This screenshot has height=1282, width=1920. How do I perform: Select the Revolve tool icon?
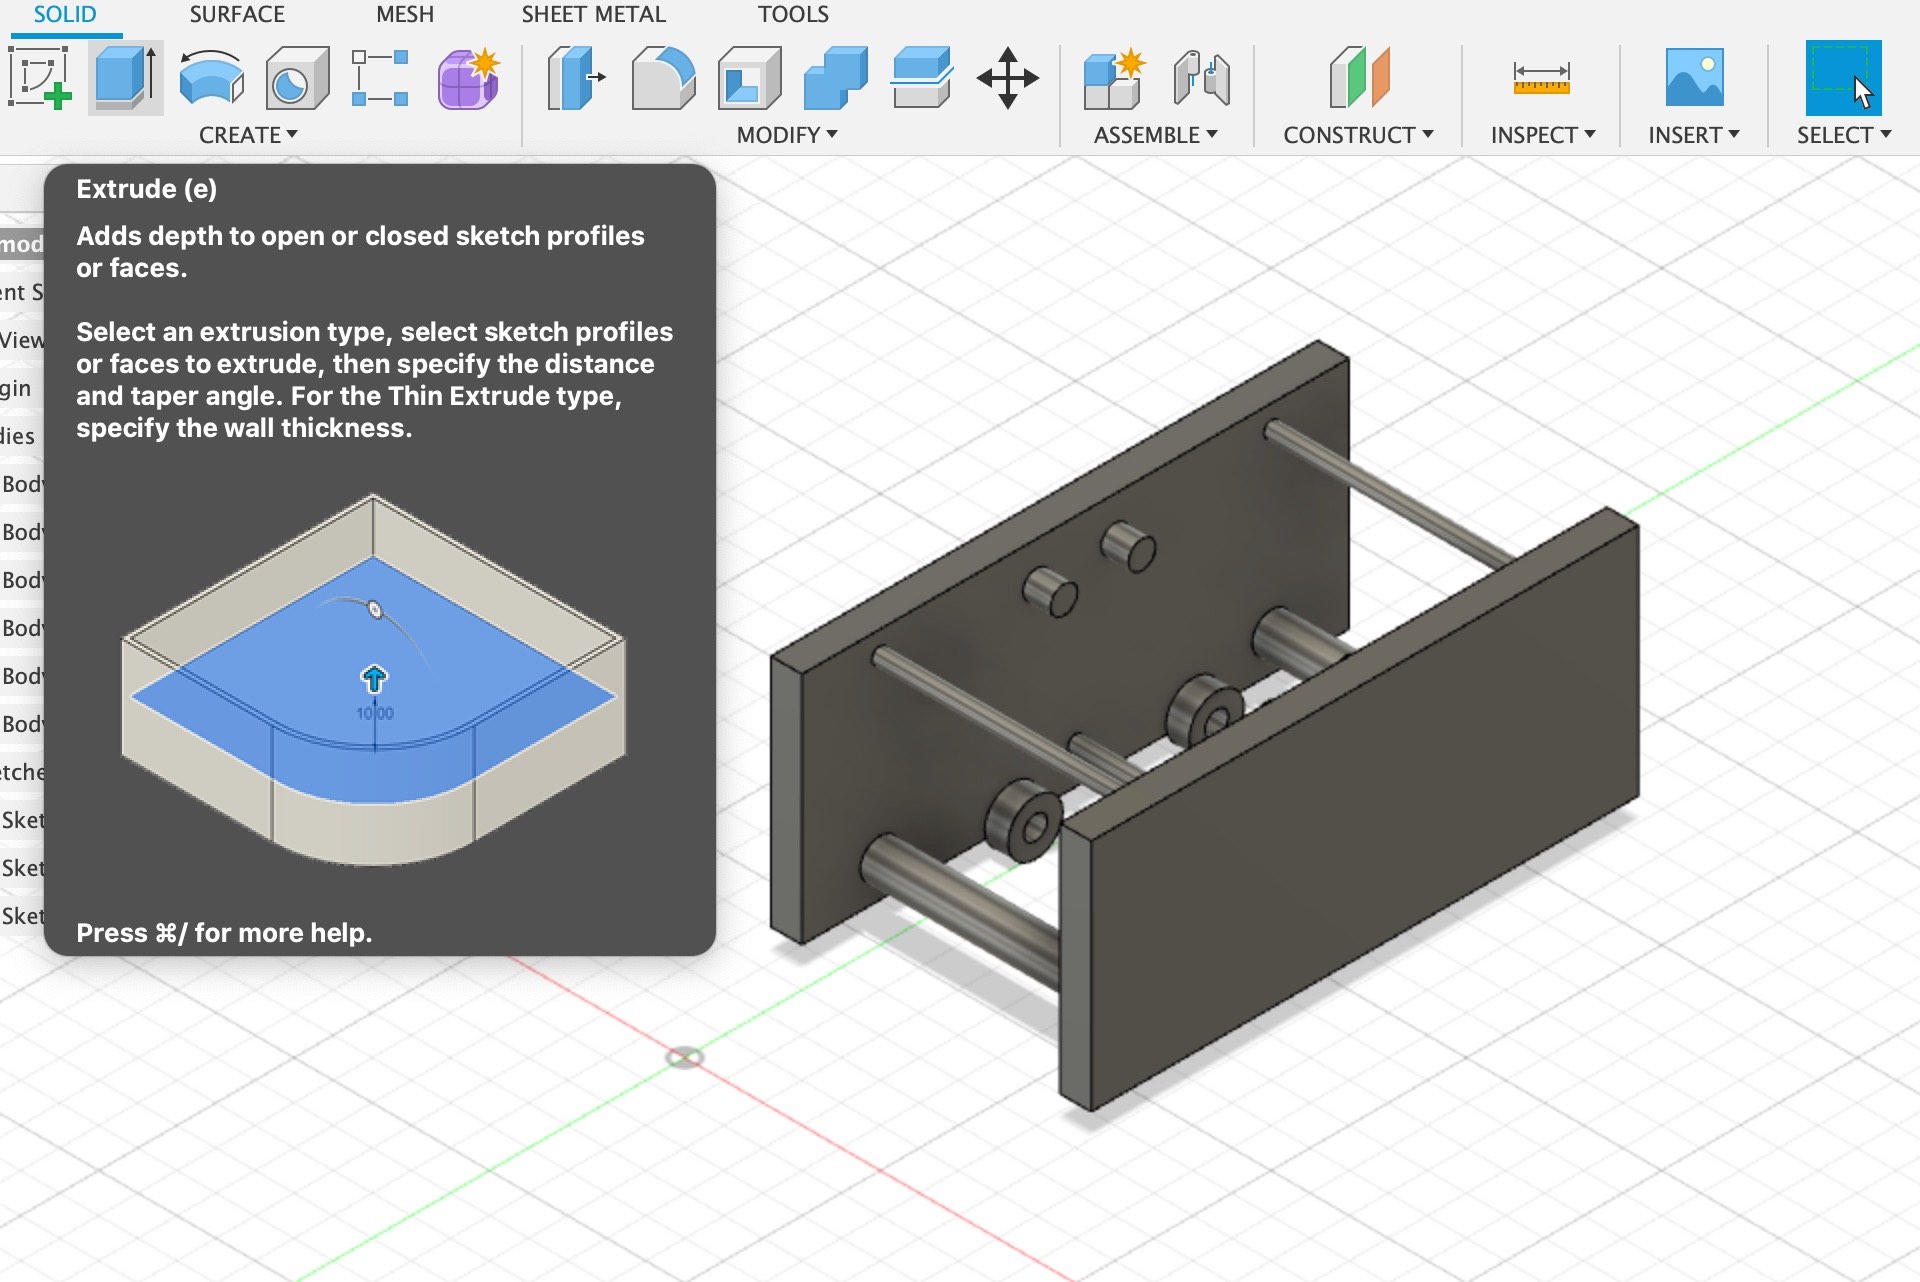(211, 77)
